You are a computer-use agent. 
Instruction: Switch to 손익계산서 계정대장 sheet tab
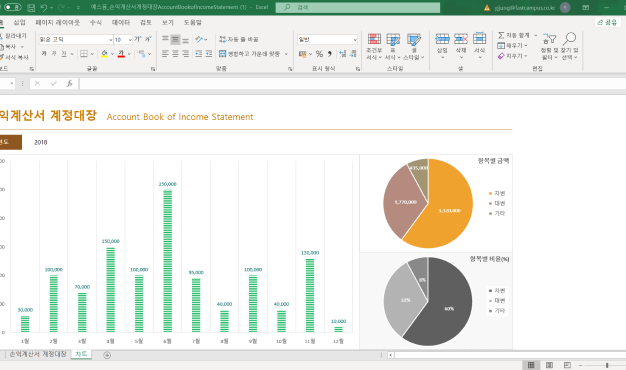(x=38, y=354)
